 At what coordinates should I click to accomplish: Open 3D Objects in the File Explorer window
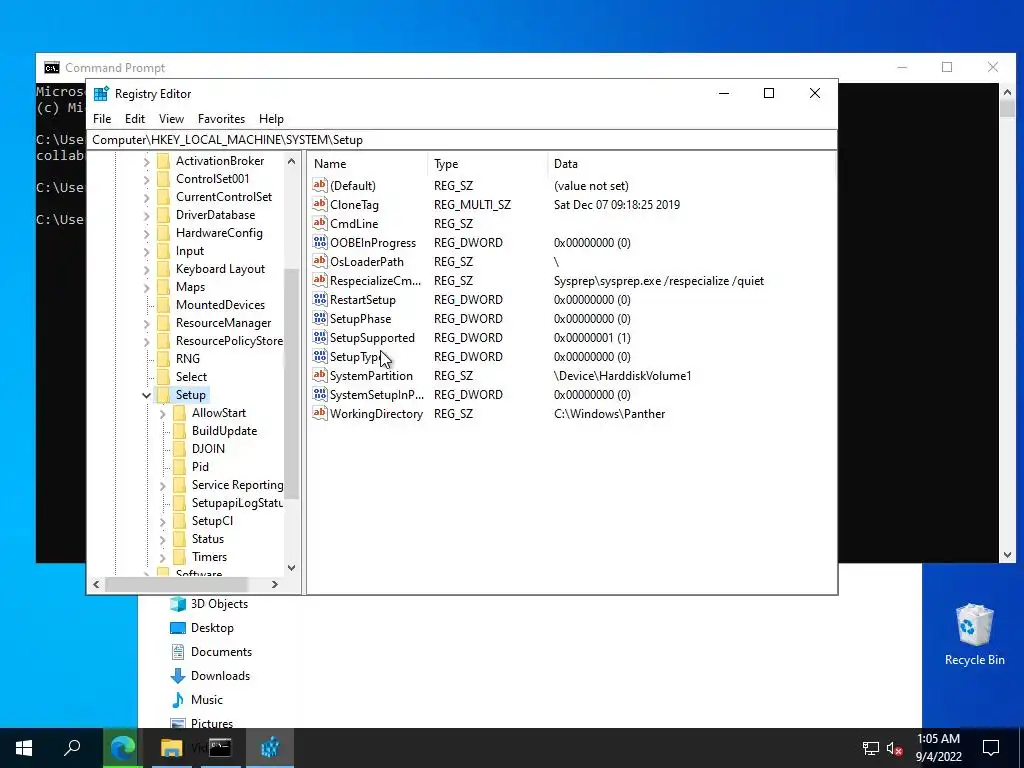click(x=219, y=604)
